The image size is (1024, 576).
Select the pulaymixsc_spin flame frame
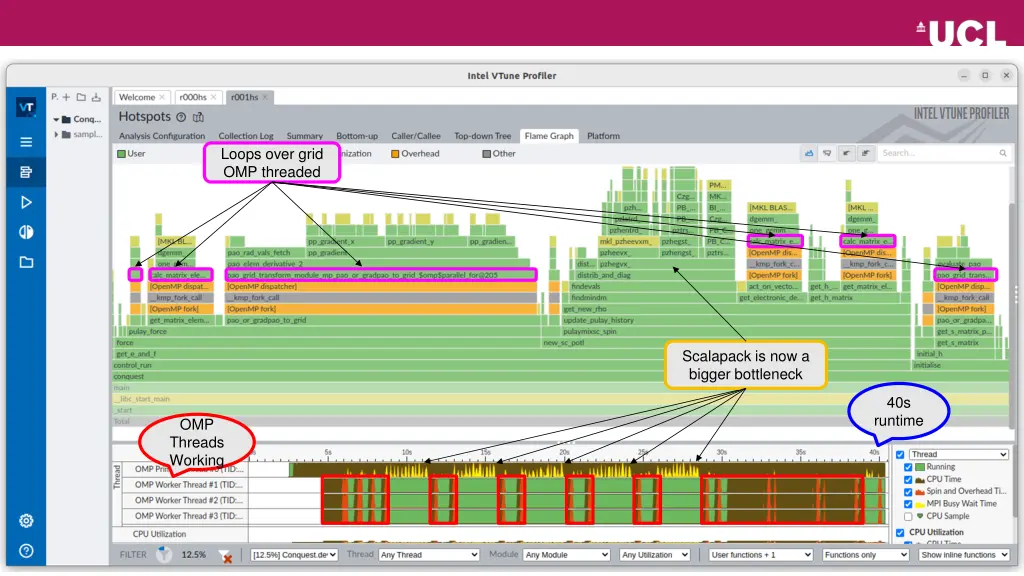[x=735, y=332]
